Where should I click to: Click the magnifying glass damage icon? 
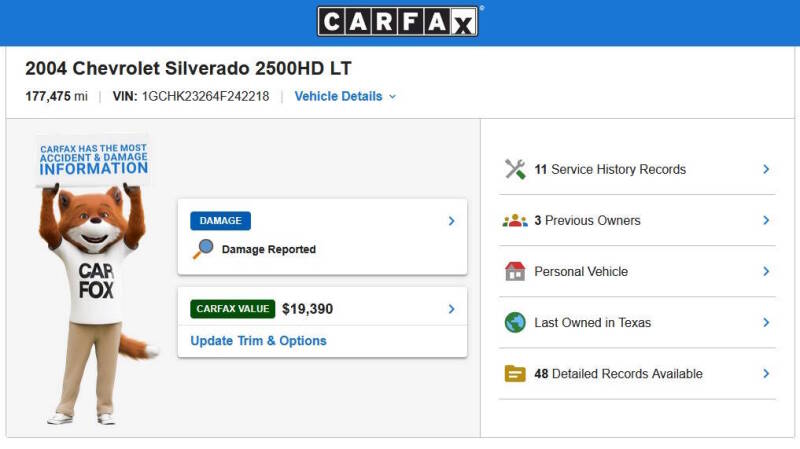203,249
